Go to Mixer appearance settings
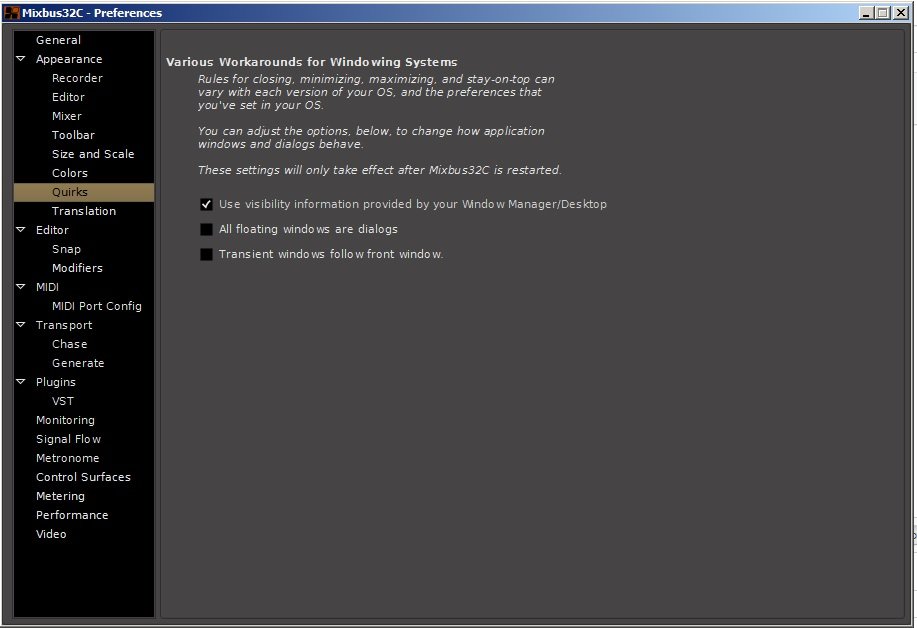Image resolution: width=917 pixels, height=628 pixels. (x=67, y=116)
